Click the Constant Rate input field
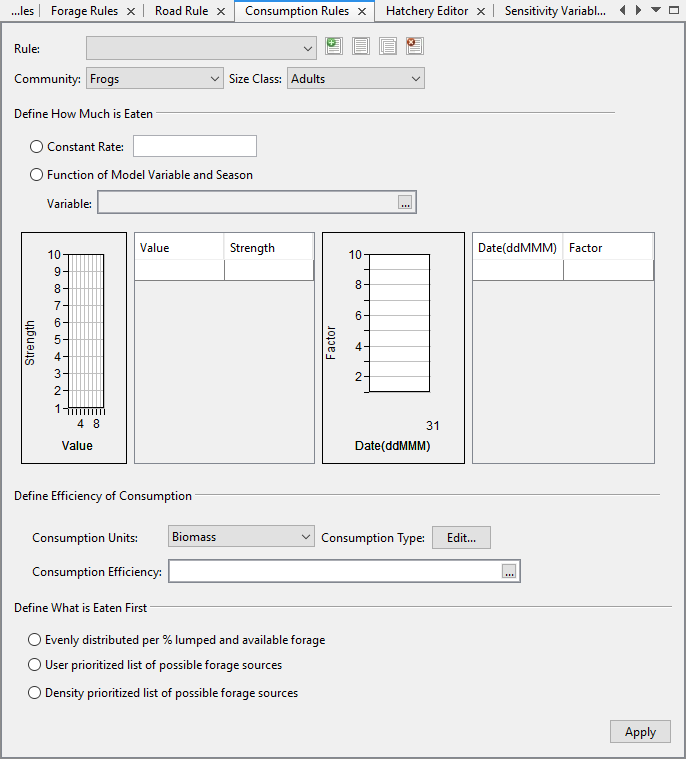 (195, 147)
